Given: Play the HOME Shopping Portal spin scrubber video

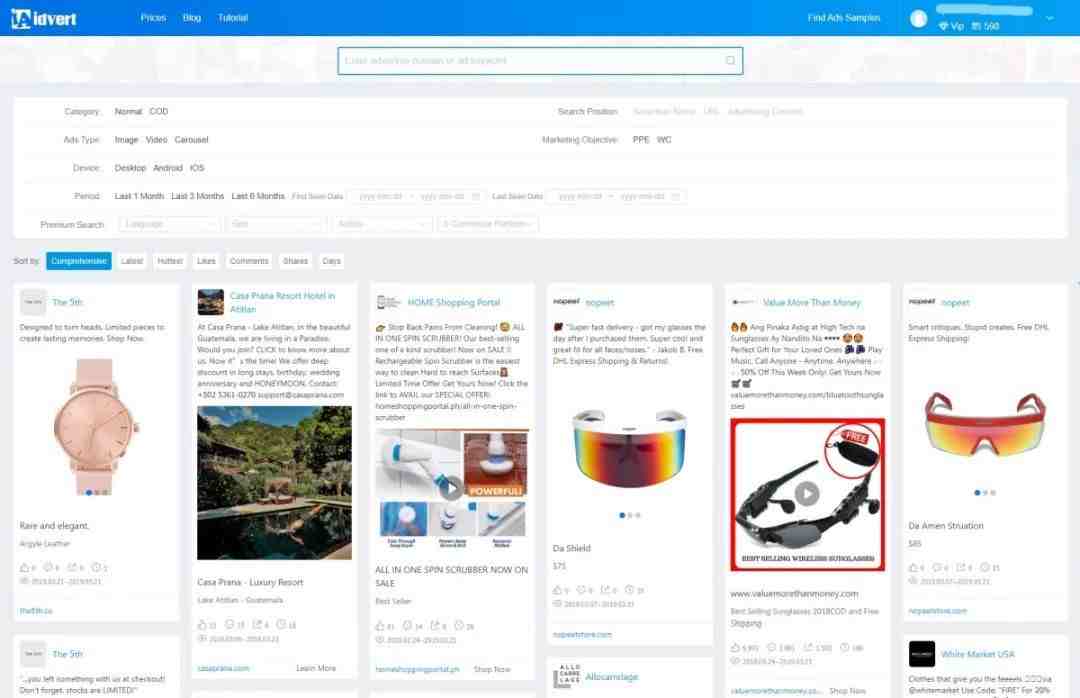Looking at the screenshot, I should coord(451,488).
